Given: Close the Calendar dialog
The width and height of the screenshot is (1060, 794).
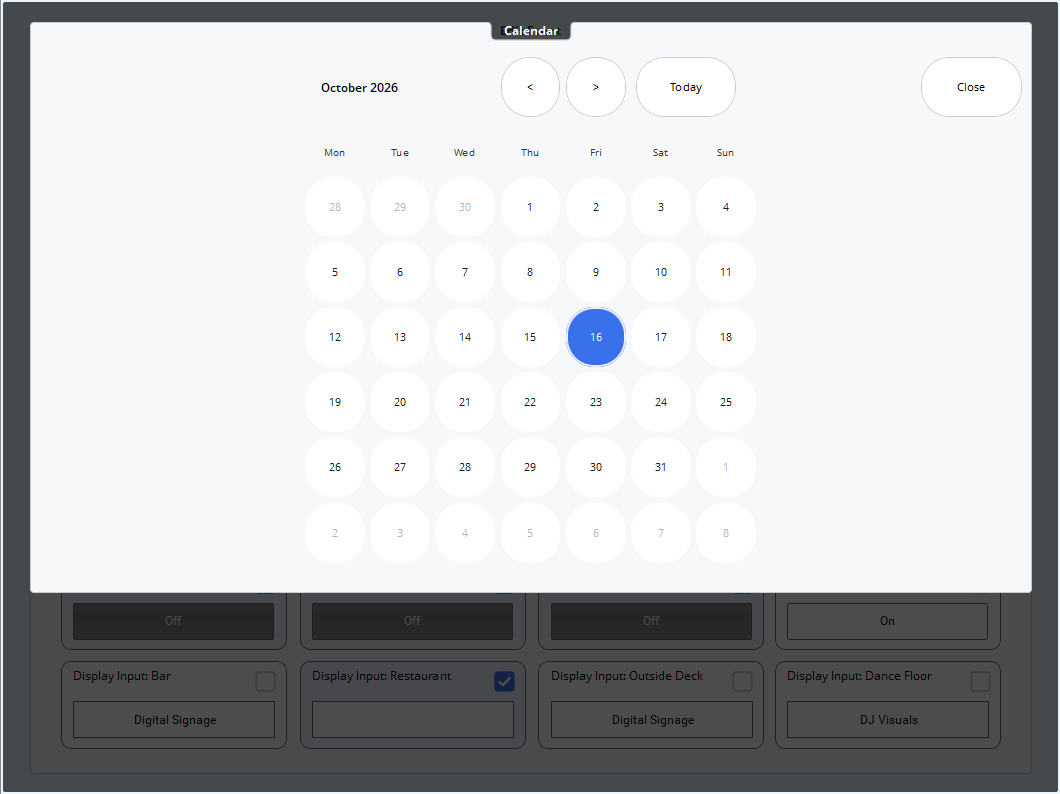Looking at the screenshot, I should (971, 87).
